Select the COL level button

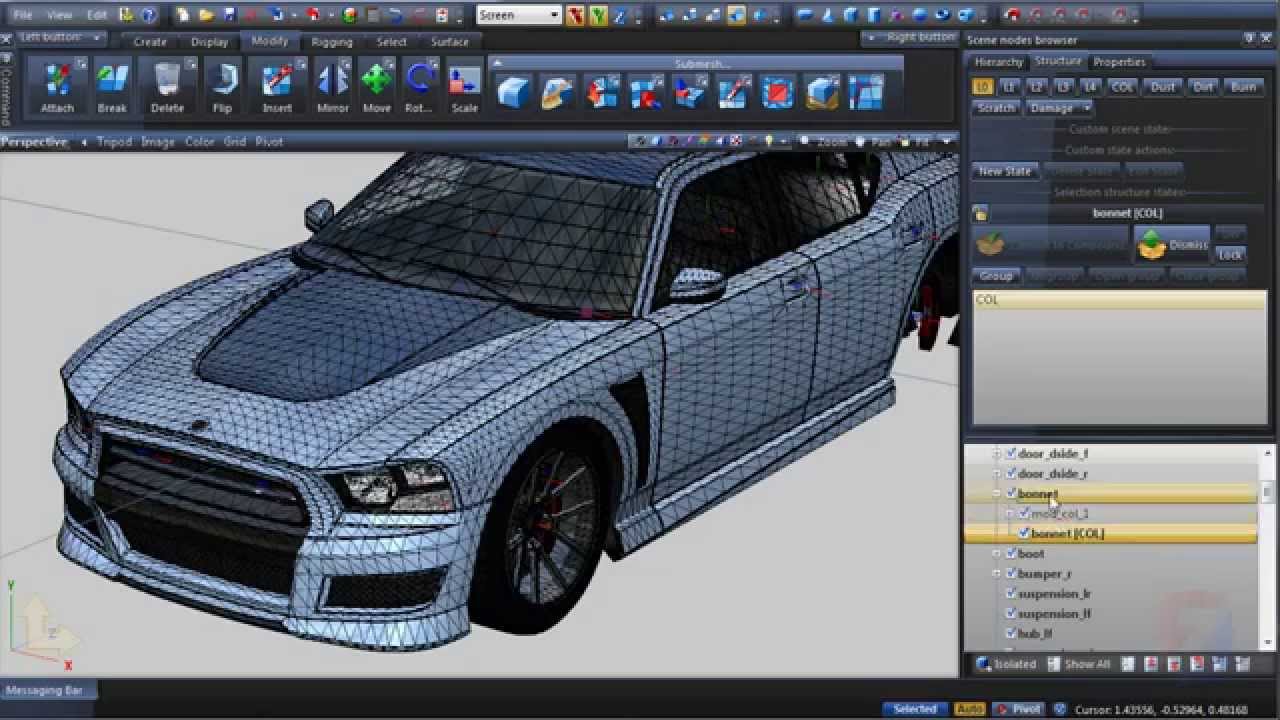coord(1122,87)
